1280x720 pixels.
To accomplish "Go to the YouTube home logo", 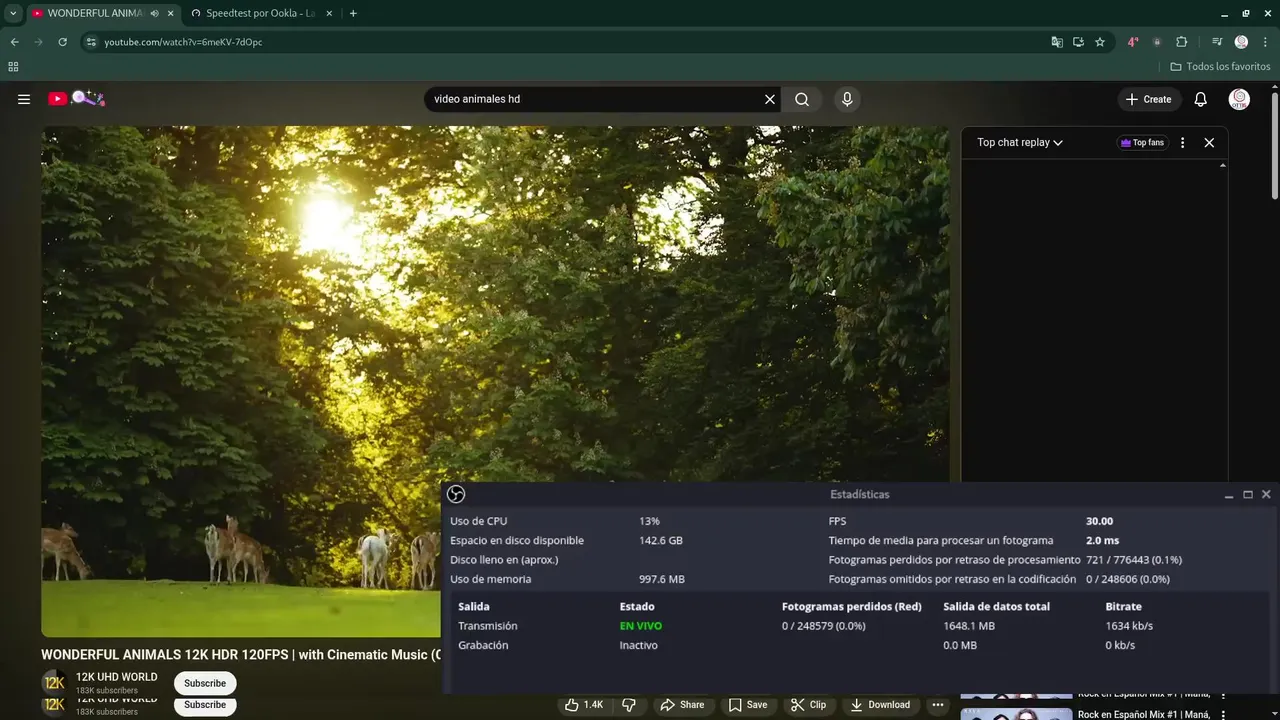I will coord(77,98).
